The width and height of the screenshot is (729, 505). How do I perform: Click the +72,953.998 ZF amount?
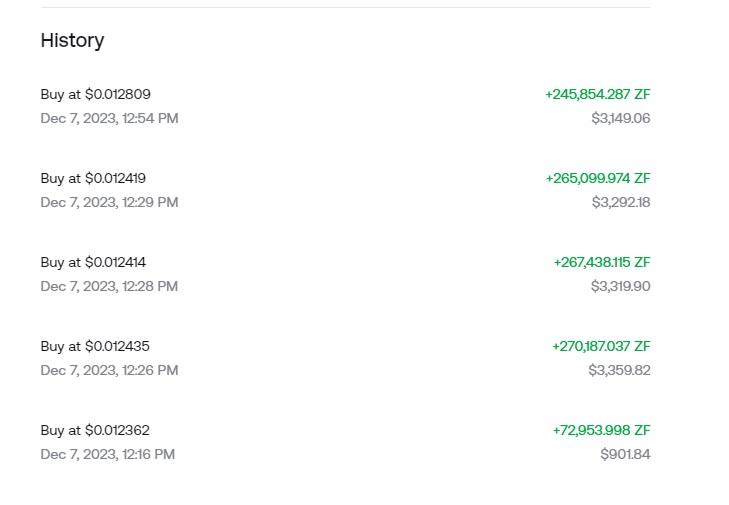[x=601, y=430]
